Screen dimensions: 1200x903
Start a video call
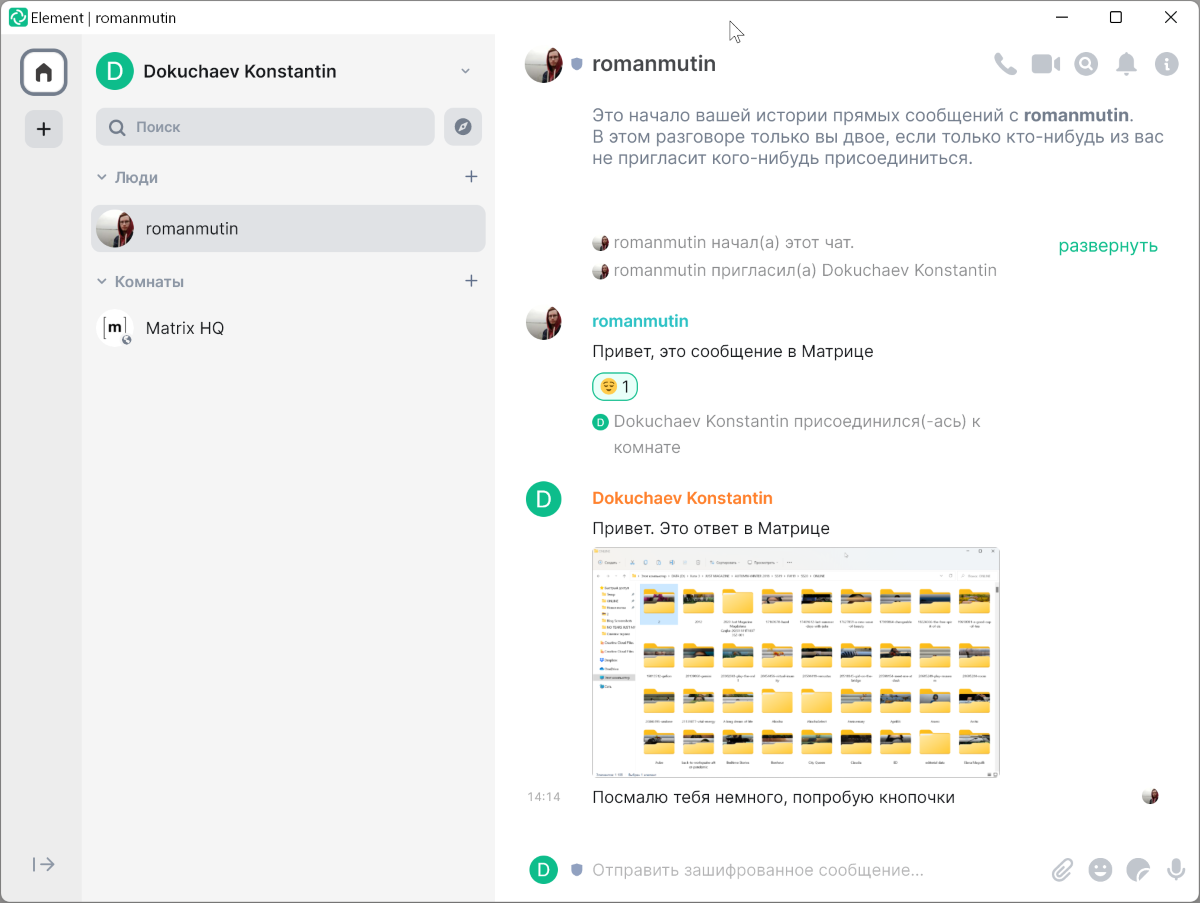tap(1046, 64)
